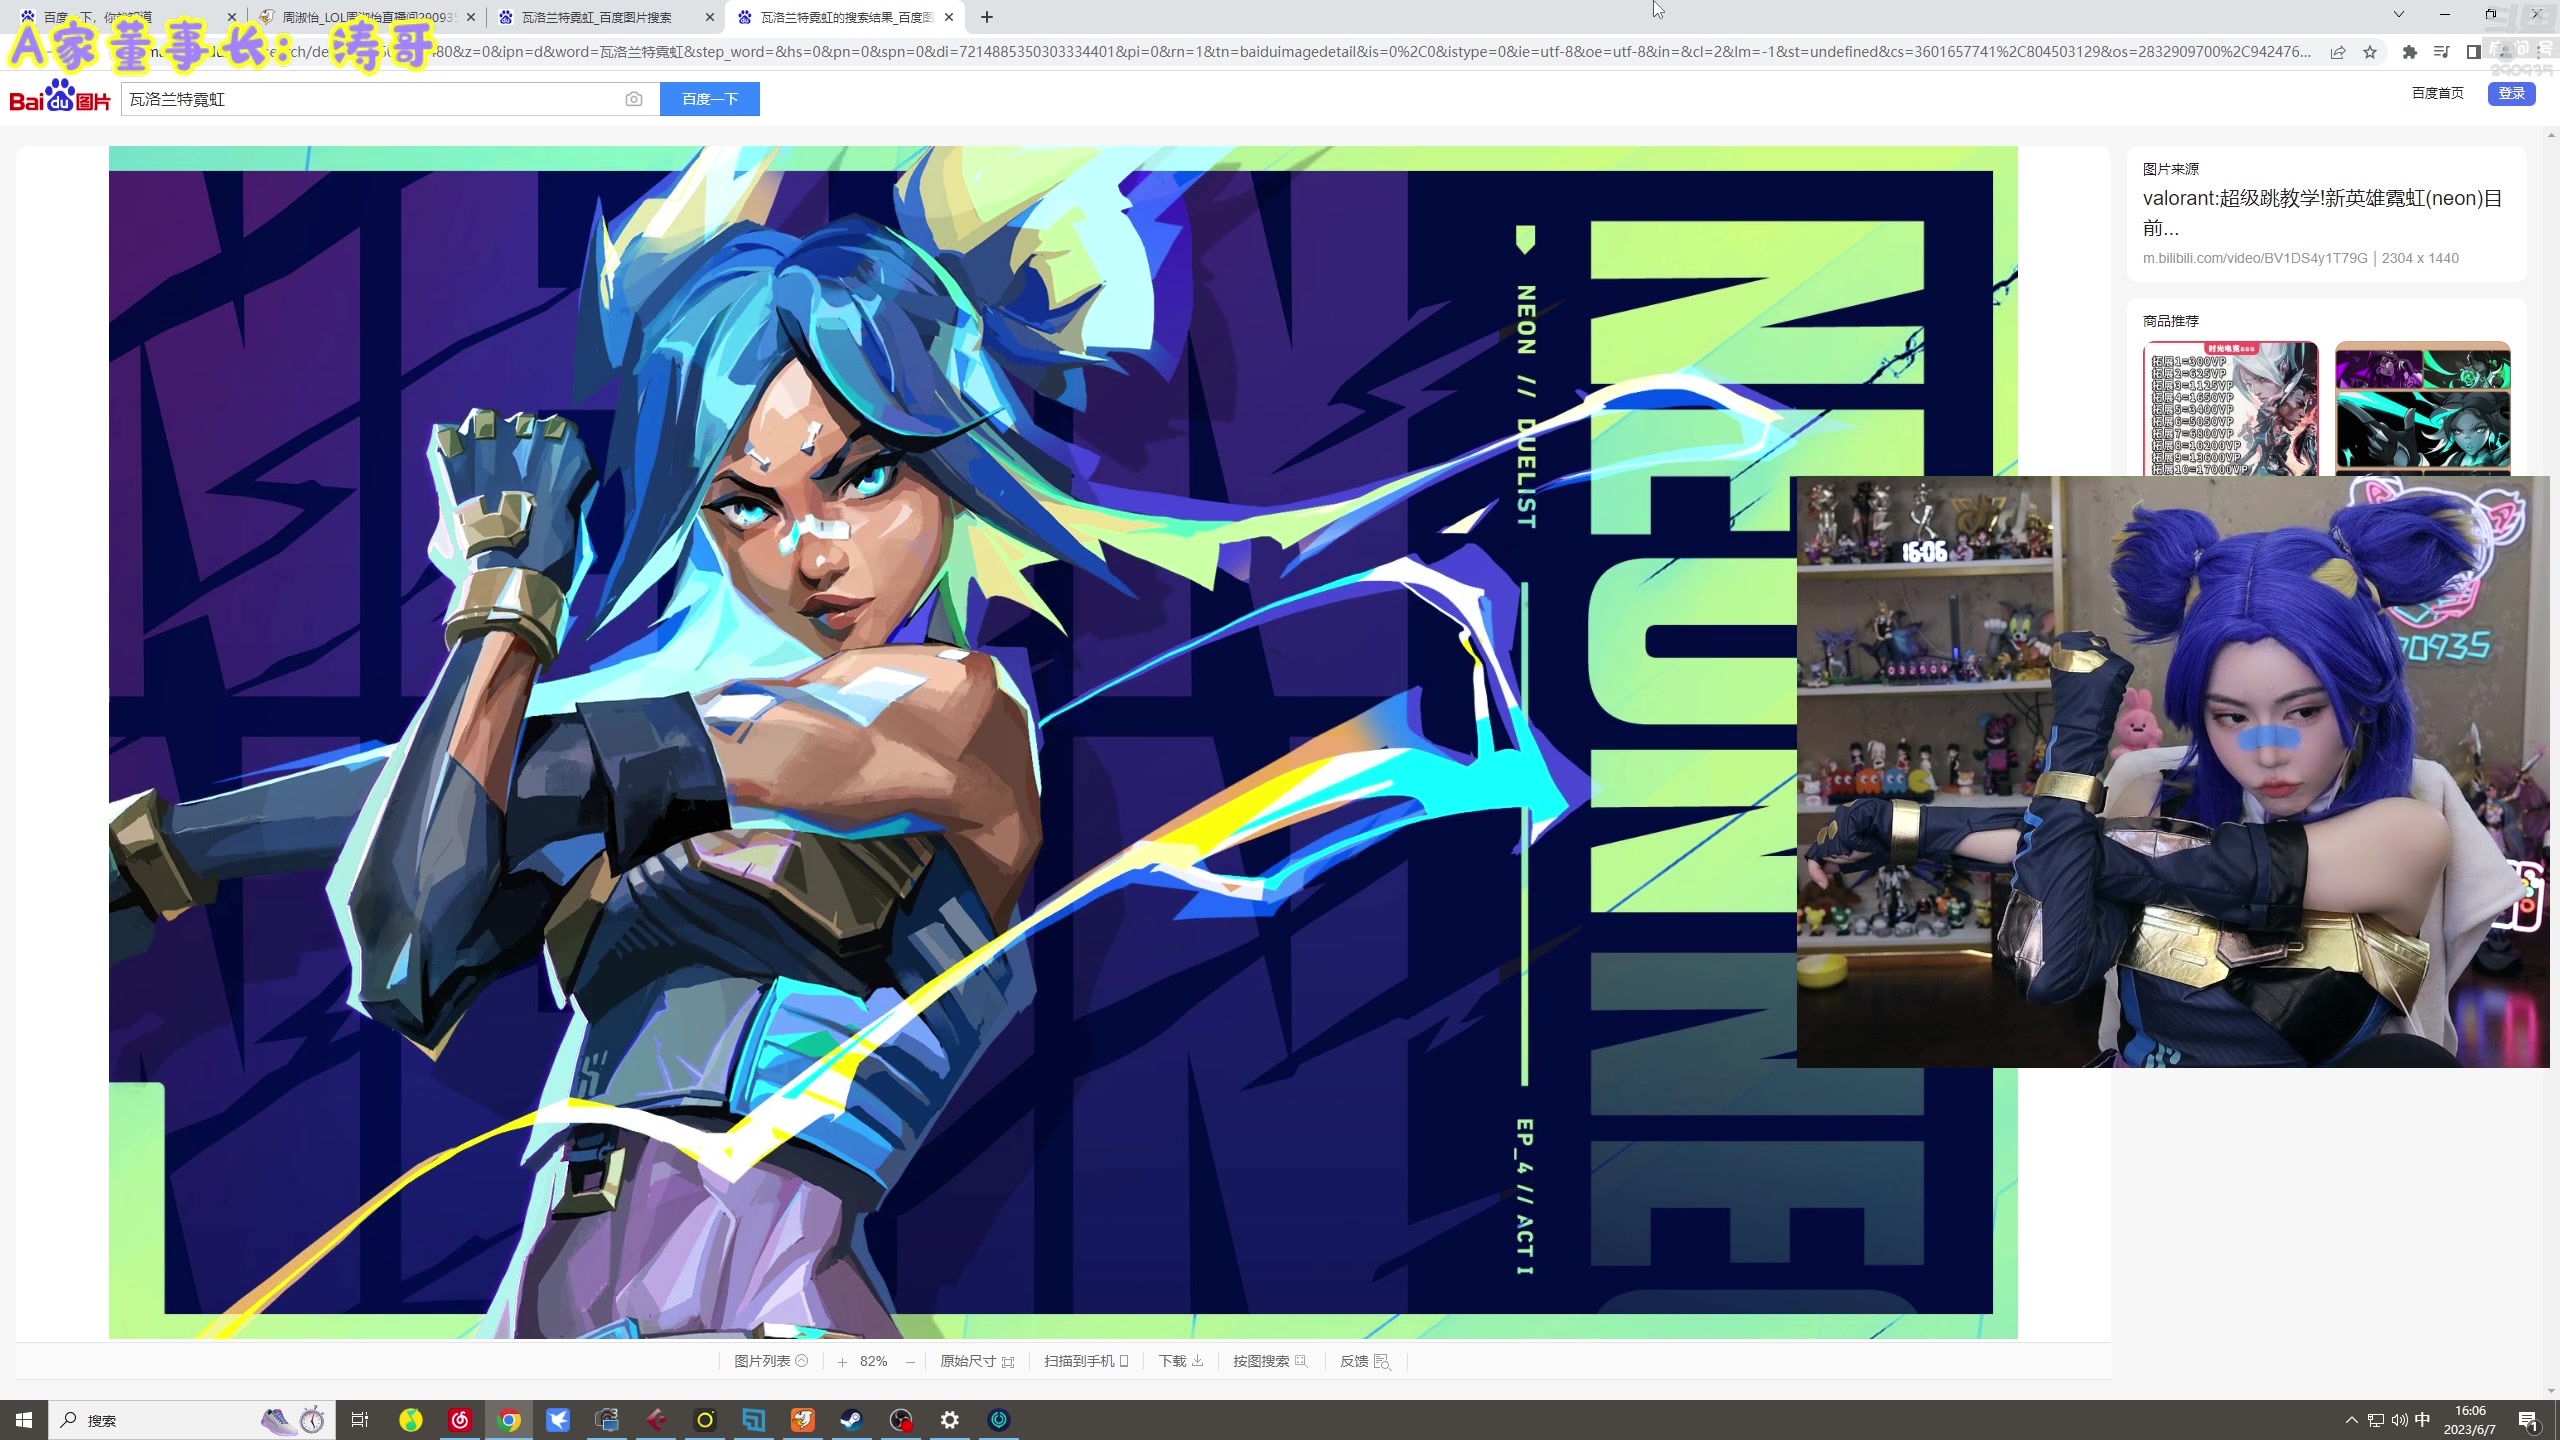Click 反馈 feedback button
Image resolution: width=2560 pixels, height=1440 pixels.
coord(1365,1362)
